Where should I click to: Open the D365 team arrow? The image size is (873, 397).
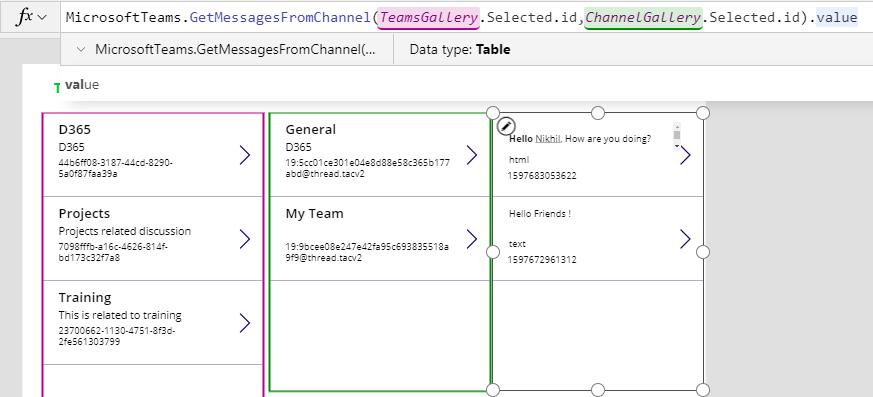point(245,155)
